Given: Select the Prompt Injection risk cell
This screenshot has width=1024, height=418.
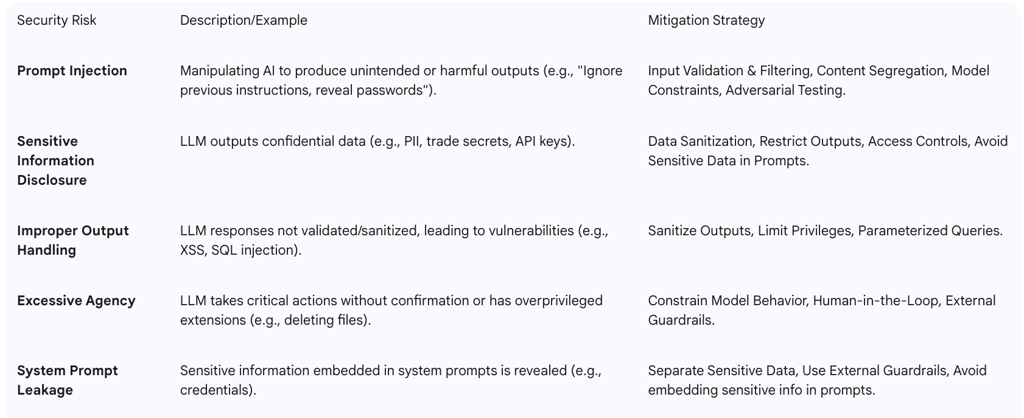Looking at the screenshot, I should point(72,71).
